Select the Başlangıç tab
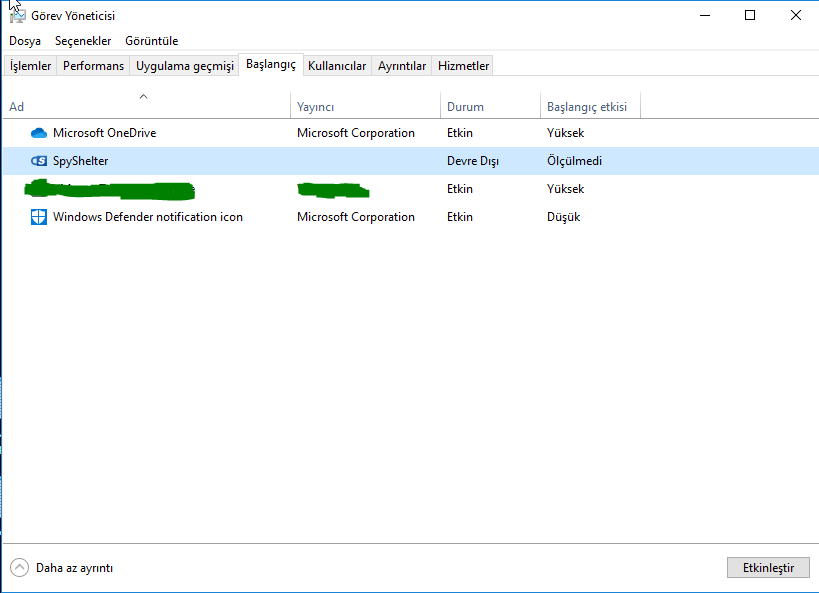Image resolution: width=819 pixels, height=593 pixels. (271, 64)
